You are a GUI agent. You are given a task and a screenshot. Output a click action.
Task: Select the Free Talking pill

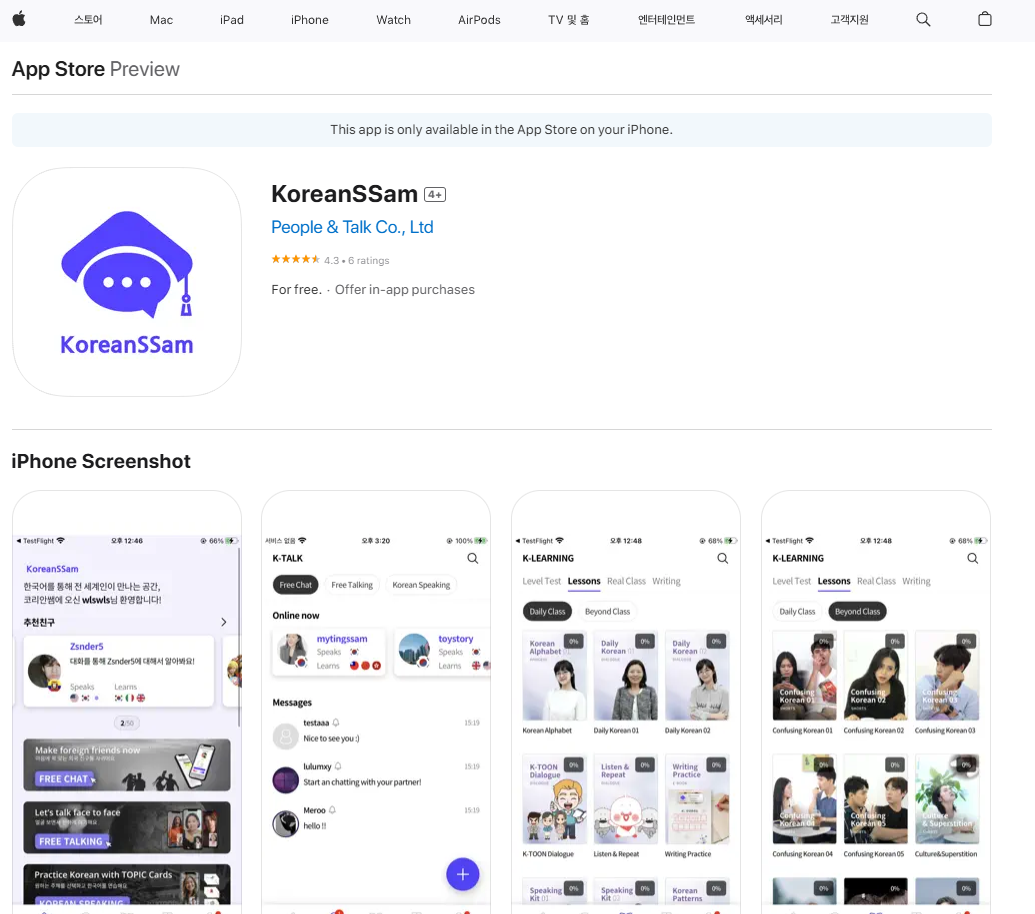[x=352, y=585]
